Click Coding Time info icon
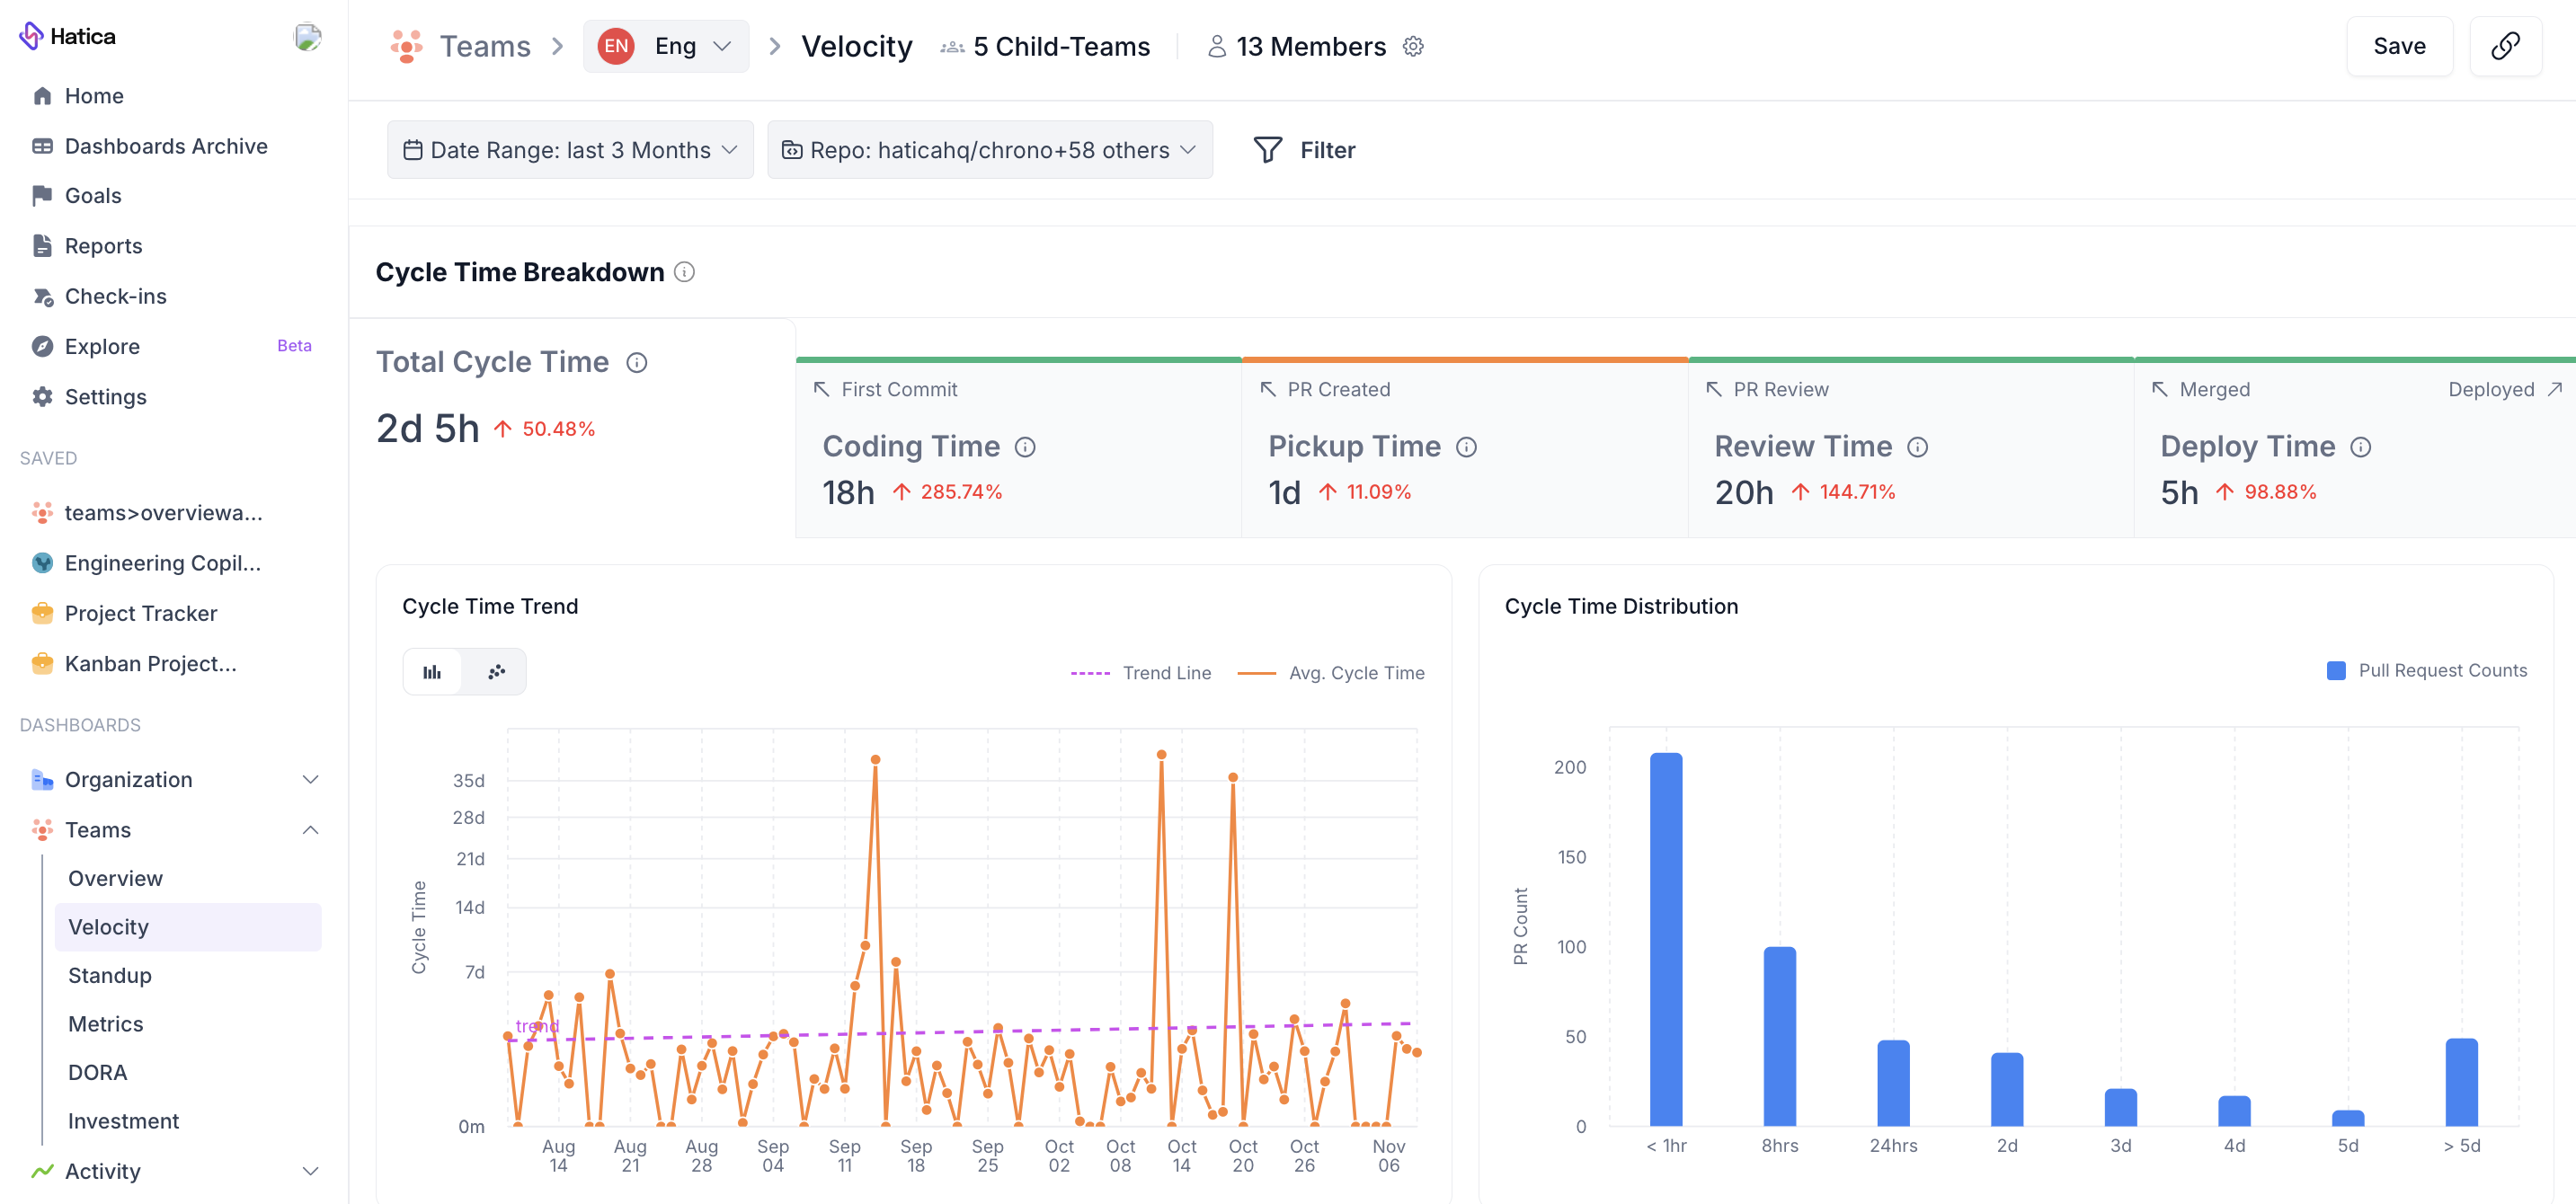This screenshot has width=2576, height=1204. click(x=1025, y=447)
